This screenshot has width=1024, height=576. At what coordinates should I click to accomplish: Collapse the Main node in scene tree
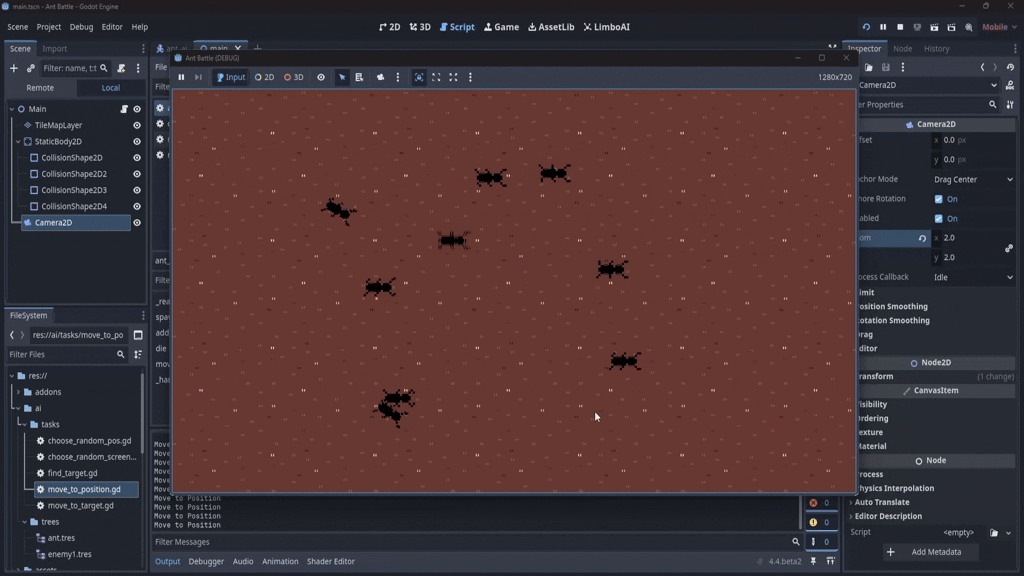[12, 109]
